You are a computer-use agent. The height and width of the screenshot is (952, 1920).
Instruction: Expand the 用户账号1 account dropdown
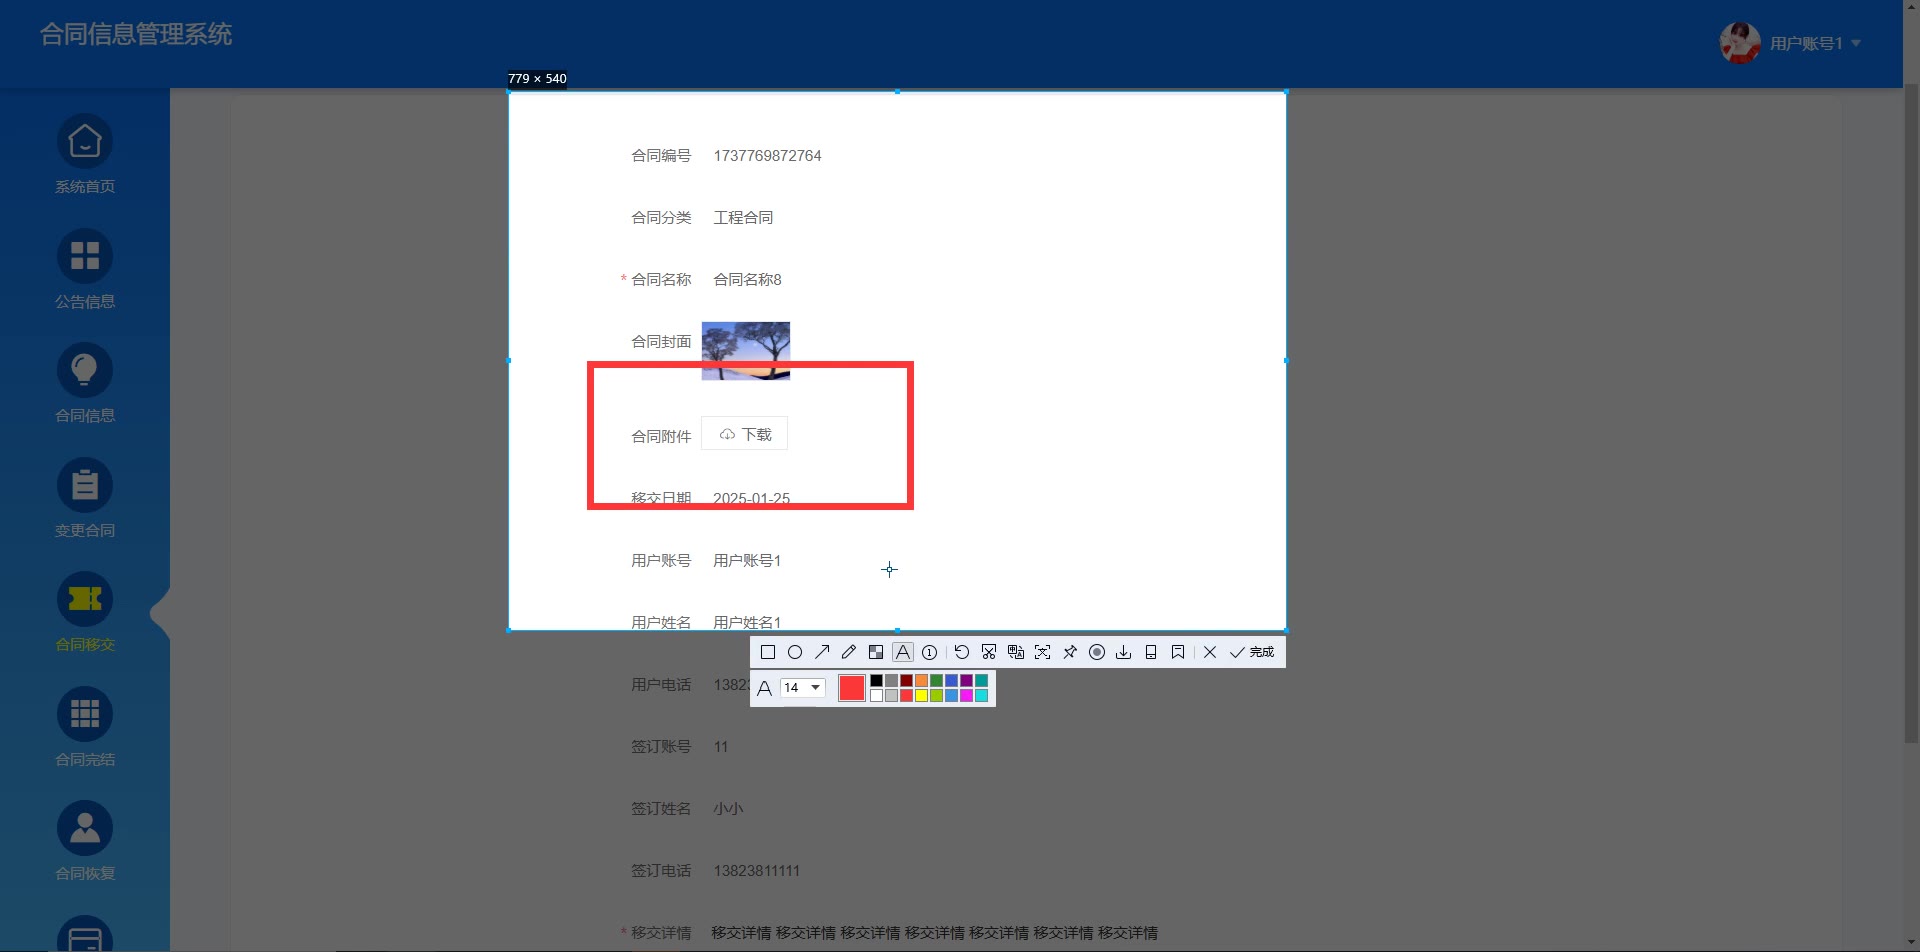tap(1815, 43)
